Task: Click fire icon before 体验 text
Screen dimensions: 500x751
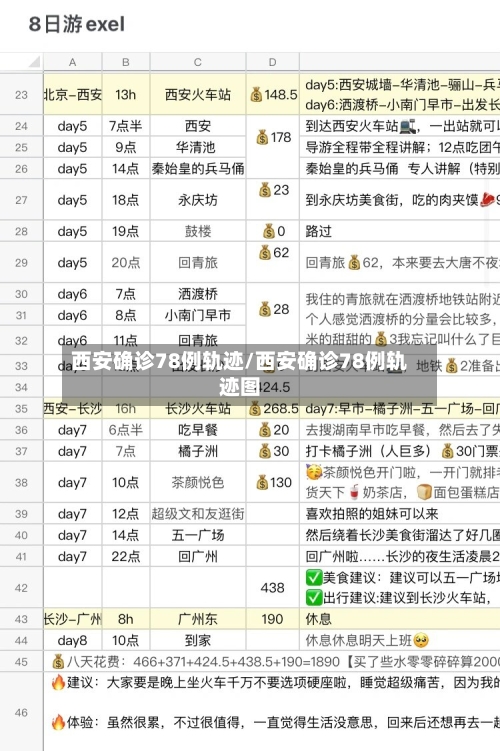Action: 58,722
